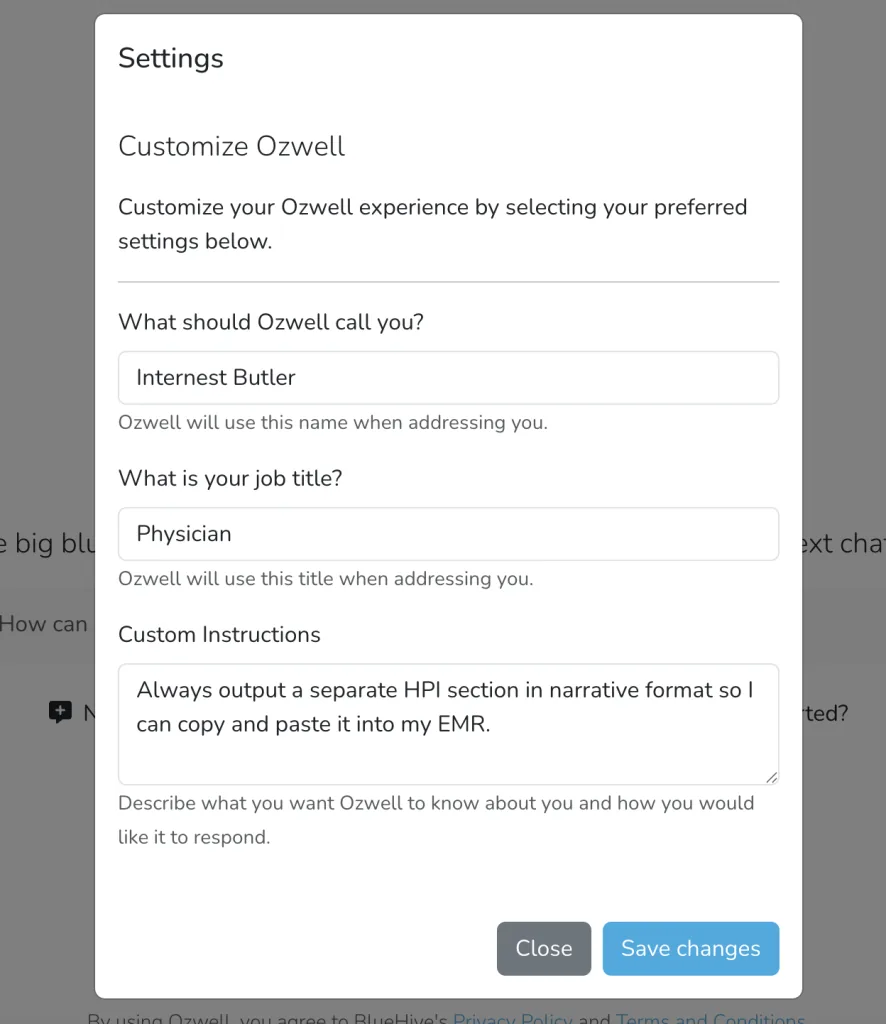
Task: Click the "What should Ozwell call you?" label
Action: click(x=271, y=322)
